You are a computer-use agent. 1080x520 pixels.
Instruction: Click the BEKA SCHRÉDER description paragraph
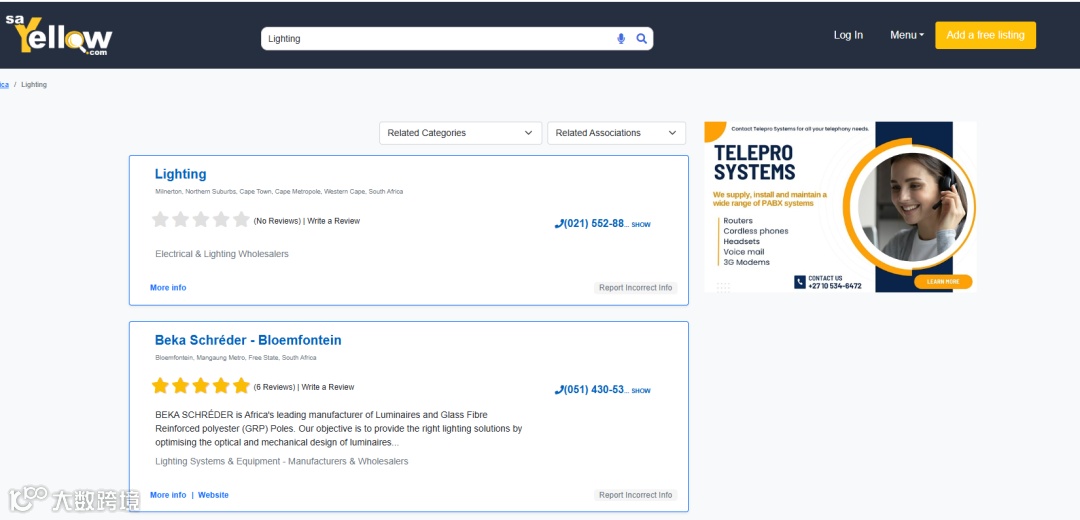click(x=339, y=428)
